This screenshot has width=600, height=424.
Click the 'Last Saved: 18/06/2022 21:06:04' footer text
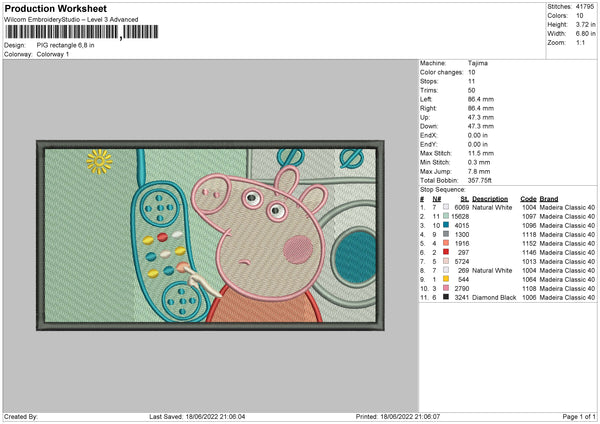pos(197,416)
